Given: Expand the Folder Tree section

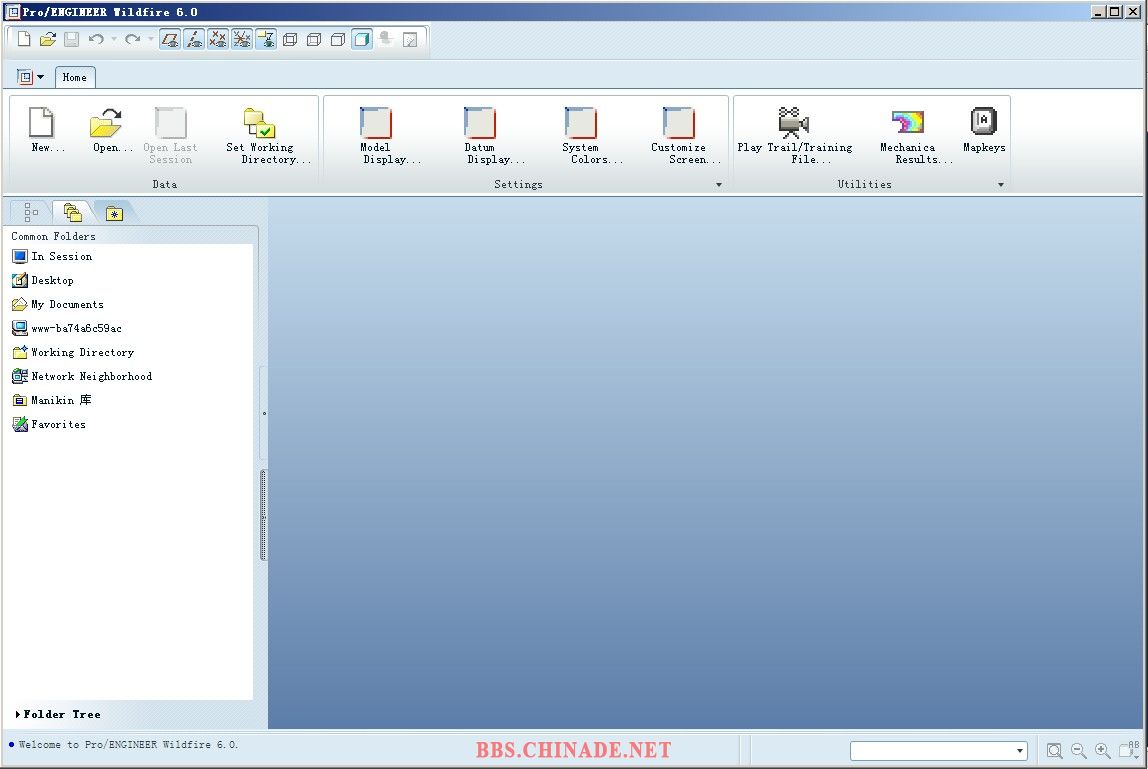Looking at the screenshot, I should click(58, 714).
